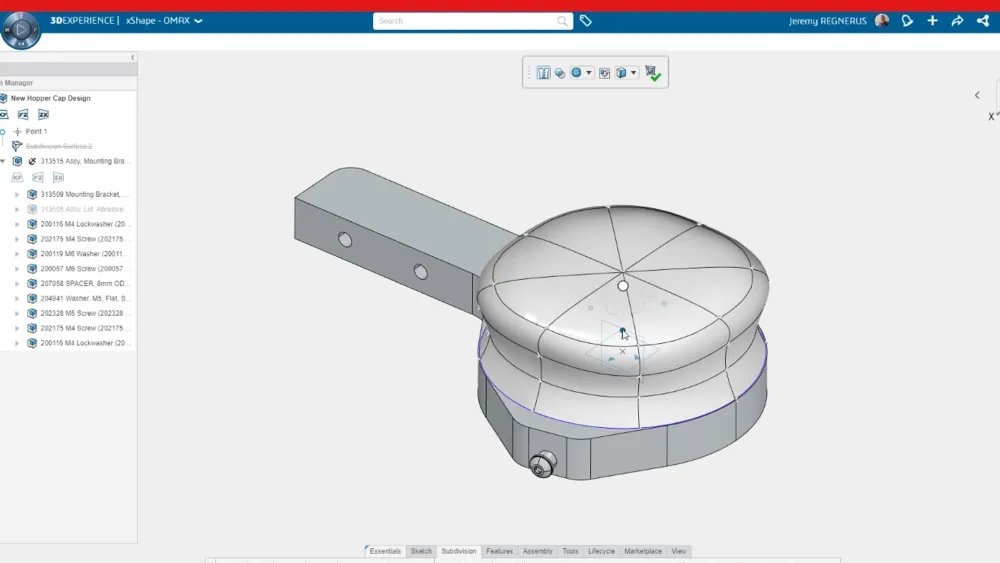Select the XY plane icon under 313515 Assy

(17, 177)
